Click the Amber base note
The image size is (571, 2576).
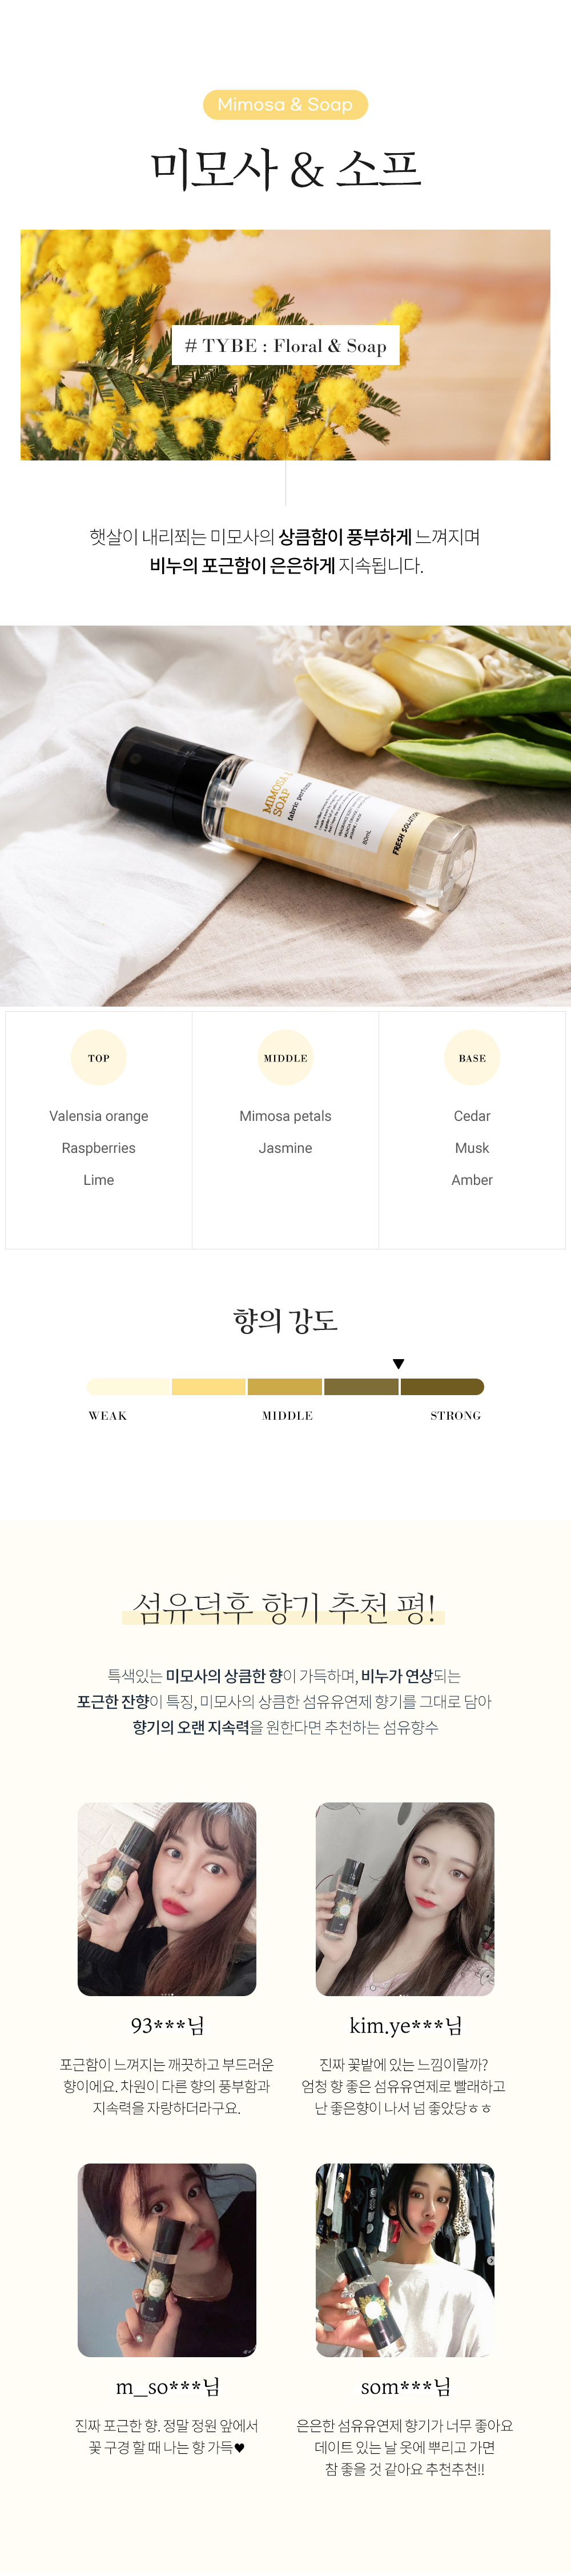[x=472, y=1180]
